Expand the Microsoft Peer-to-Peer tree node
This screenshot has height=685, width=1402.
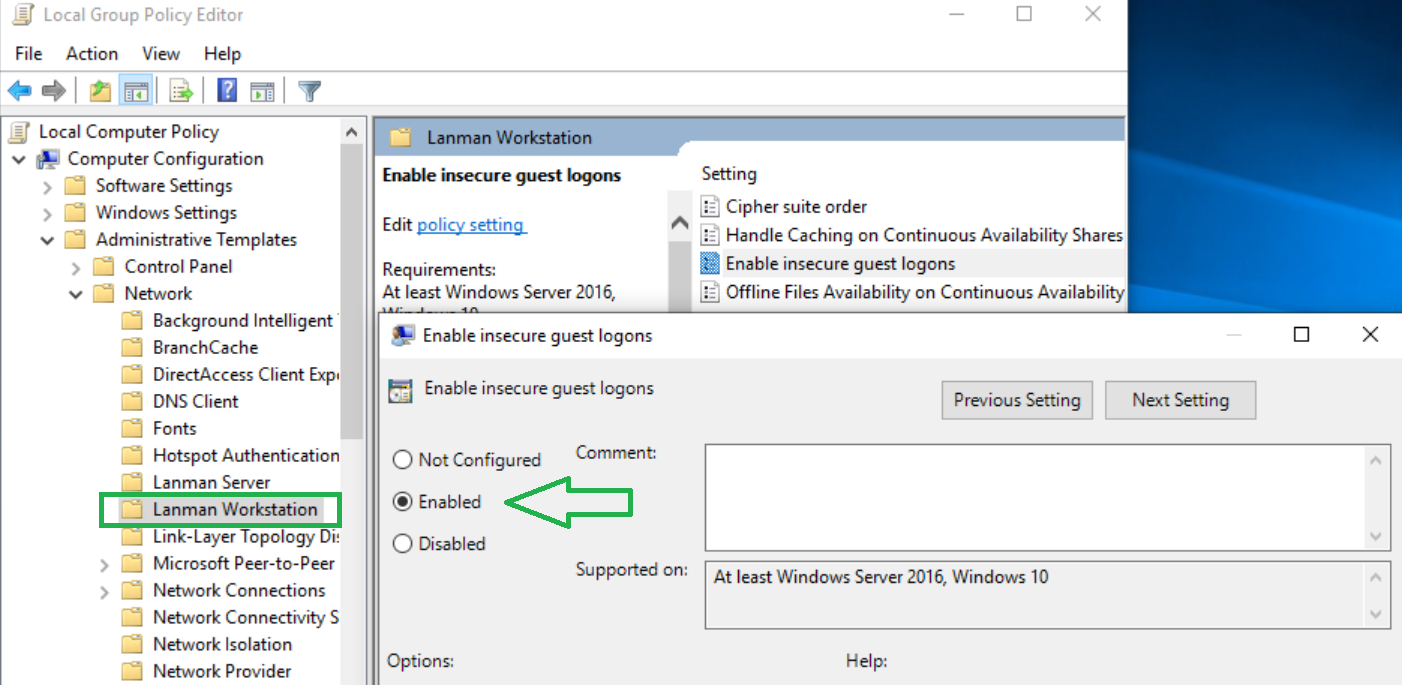coord(105,563)
